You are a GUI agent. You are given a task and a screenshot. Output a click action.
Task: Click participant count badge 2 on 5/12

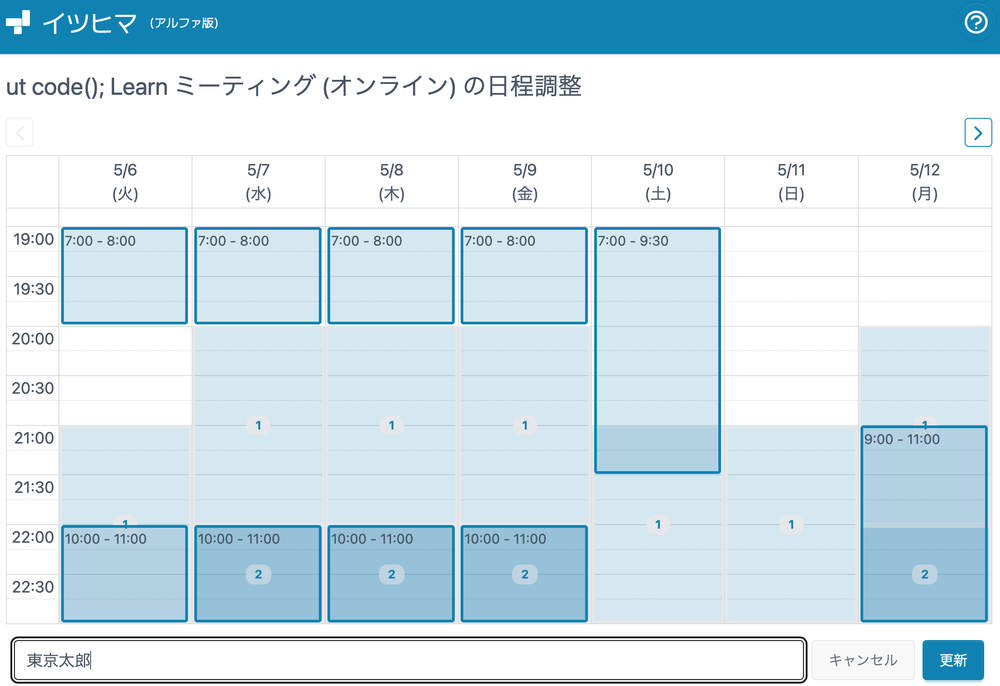[924, 574]
